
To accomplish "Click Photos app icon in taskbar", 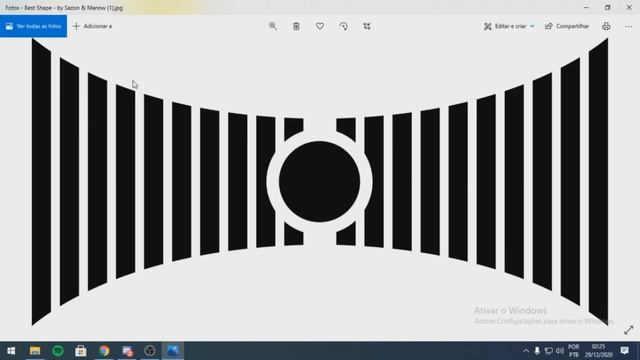I will pos(173,351).
